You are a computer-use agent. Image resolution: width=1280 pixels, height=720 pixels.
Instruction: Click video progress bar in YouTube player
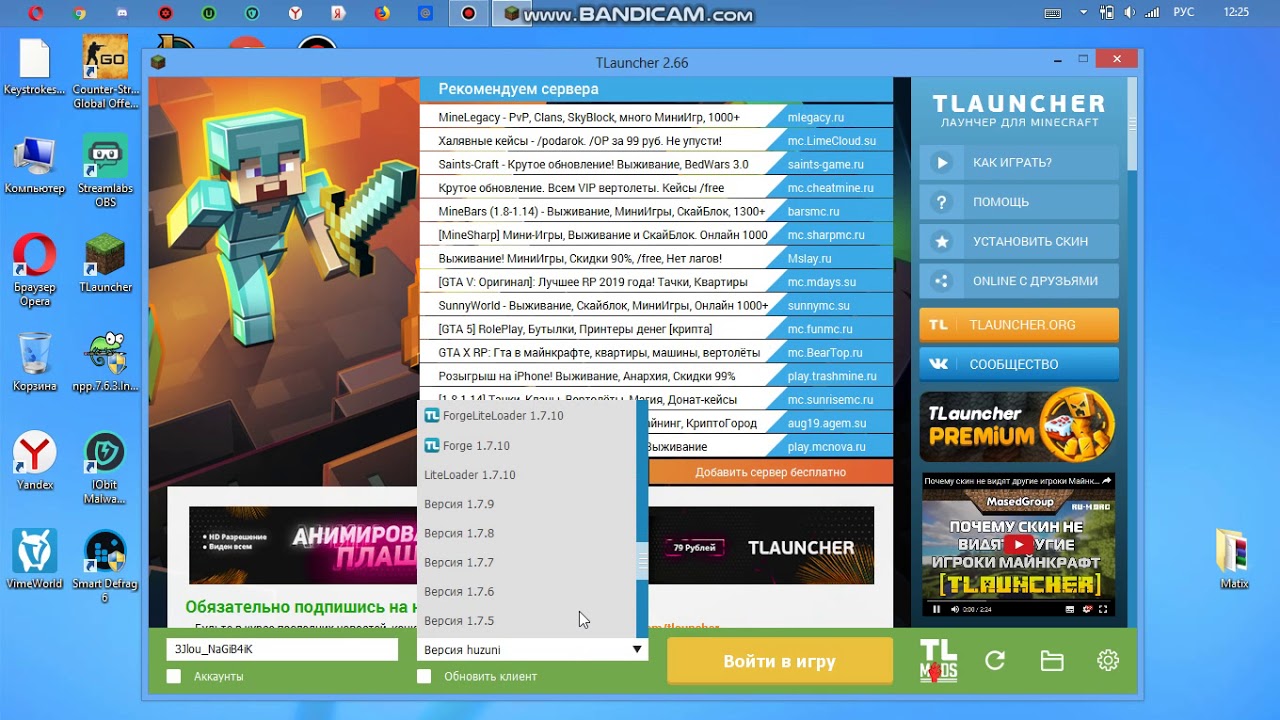[x=1018, y=600]
